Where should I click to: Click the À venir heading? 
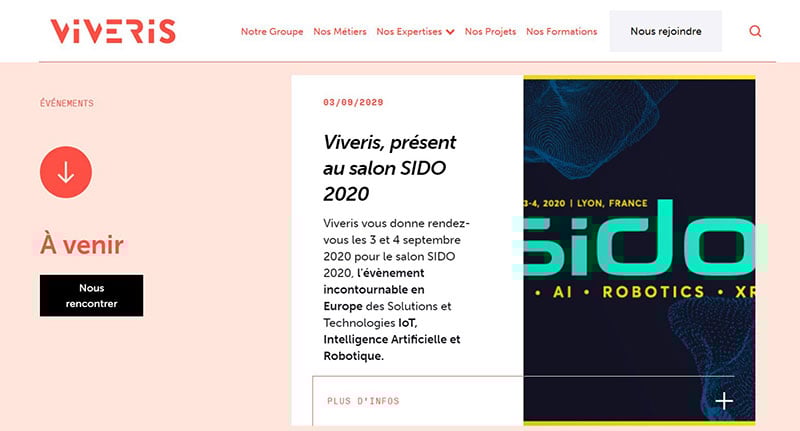point(82,244)
